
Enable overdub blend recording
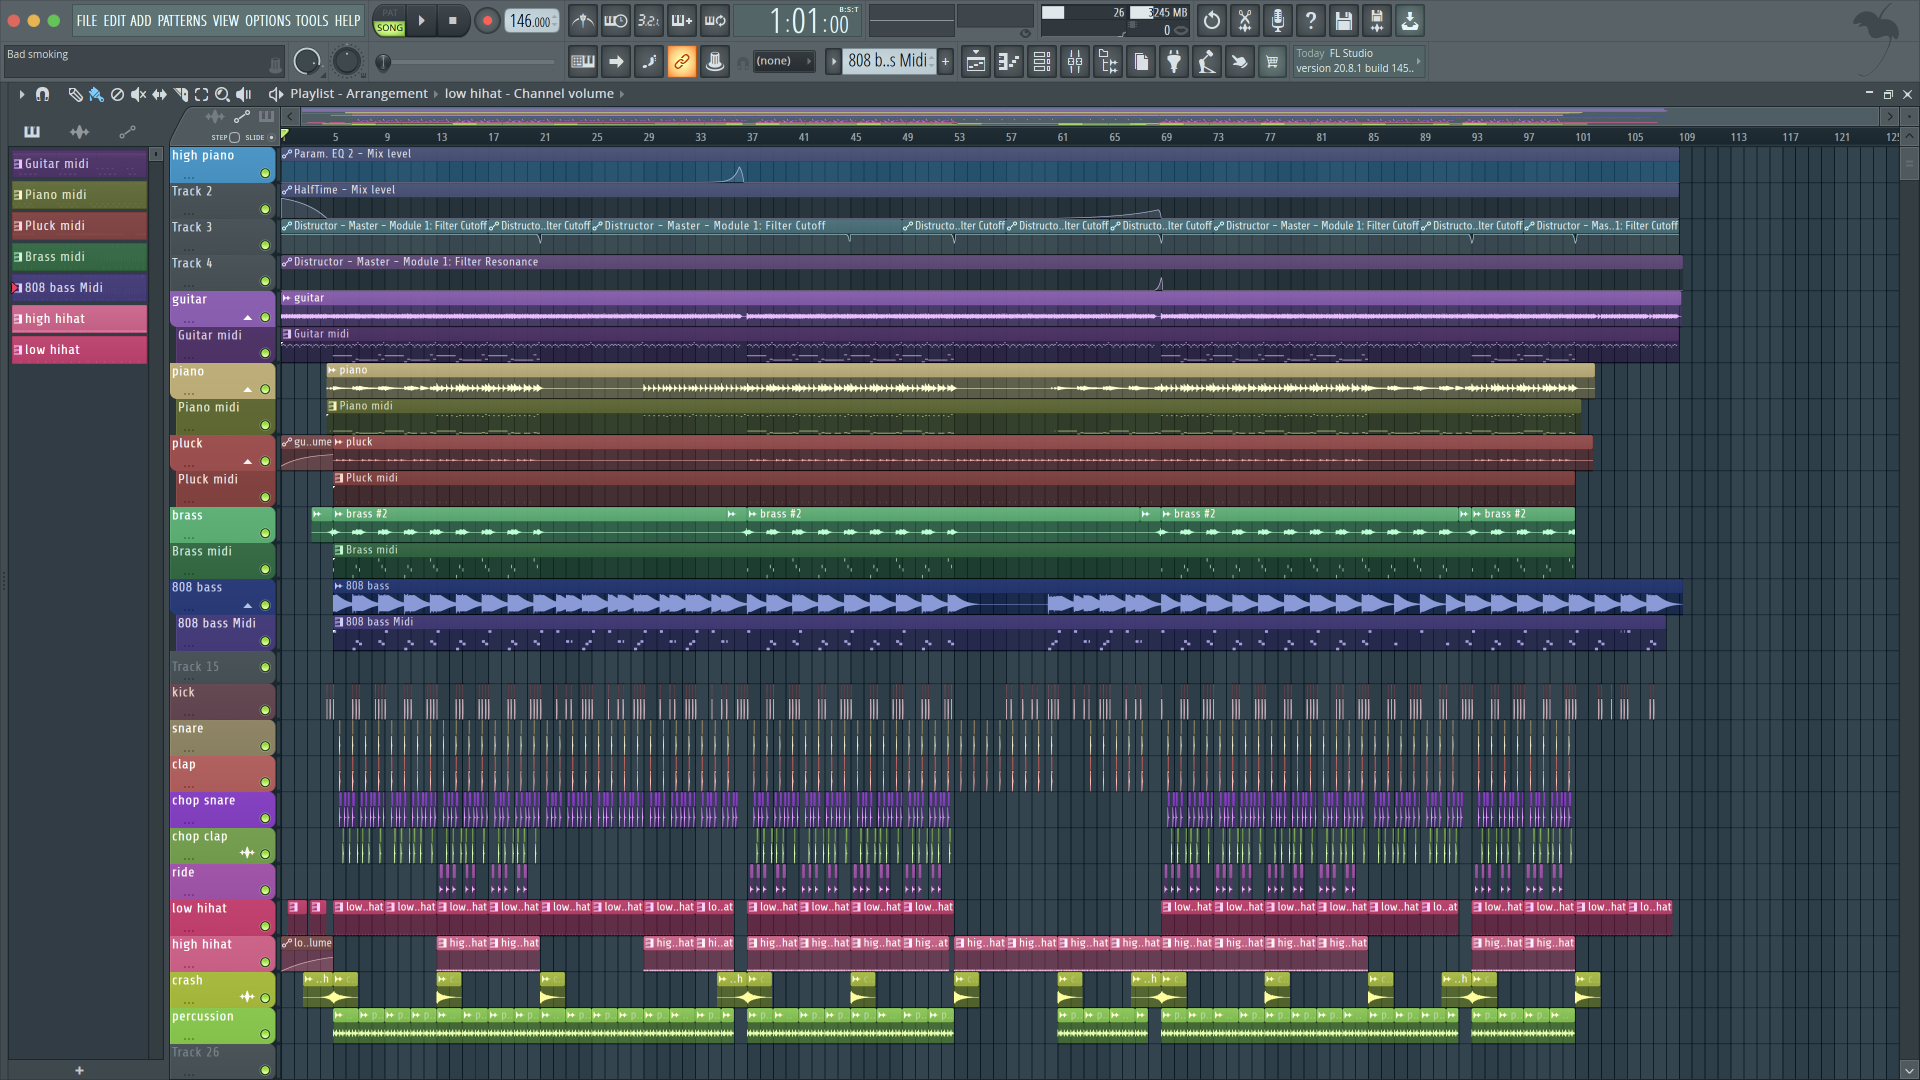pos(682,20)
